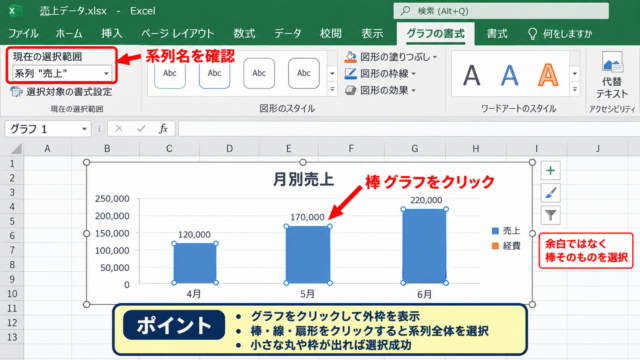Expand the WordArt styles gallery
Screen dimensions: 640x360
point(575,89)
